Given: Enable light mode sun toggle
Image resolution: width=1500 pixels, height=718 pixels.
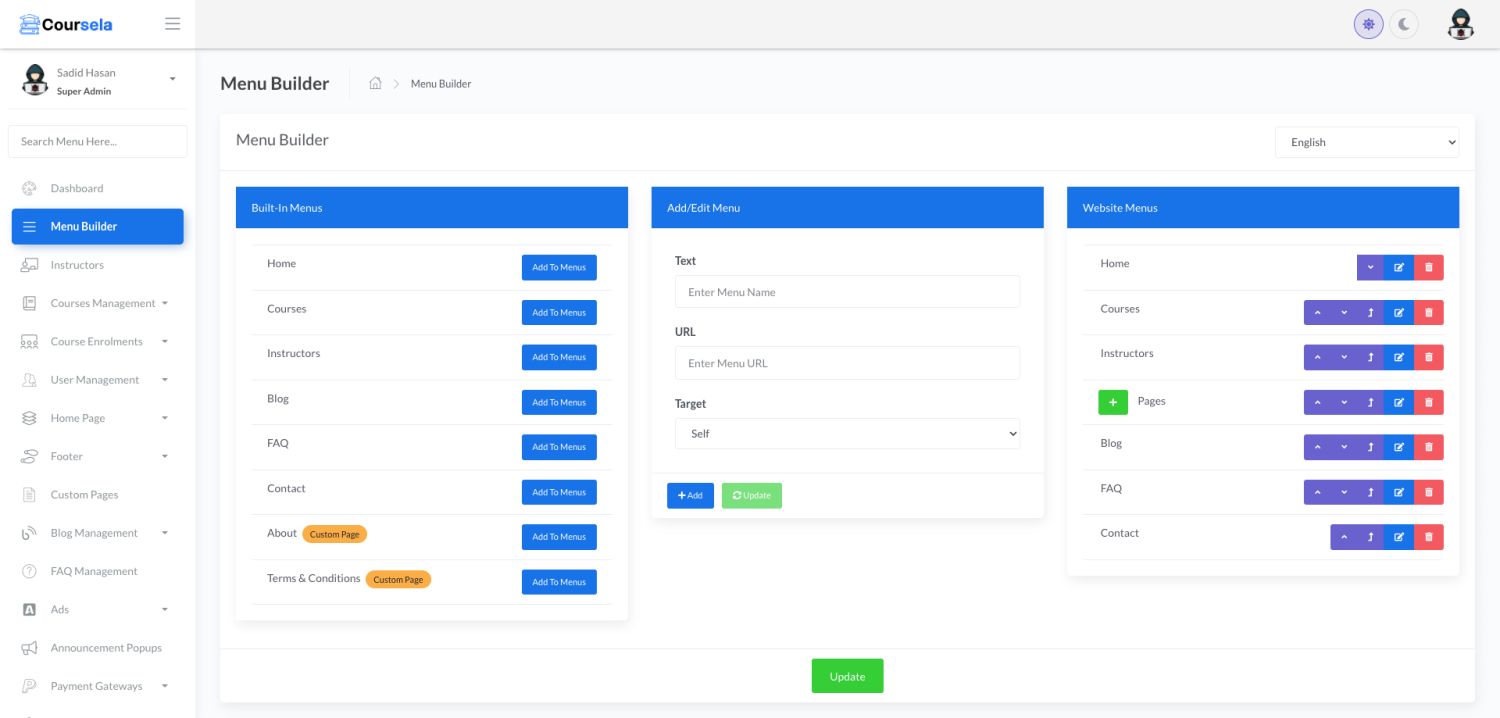Looking at the screenshot, I should 1368,24.
